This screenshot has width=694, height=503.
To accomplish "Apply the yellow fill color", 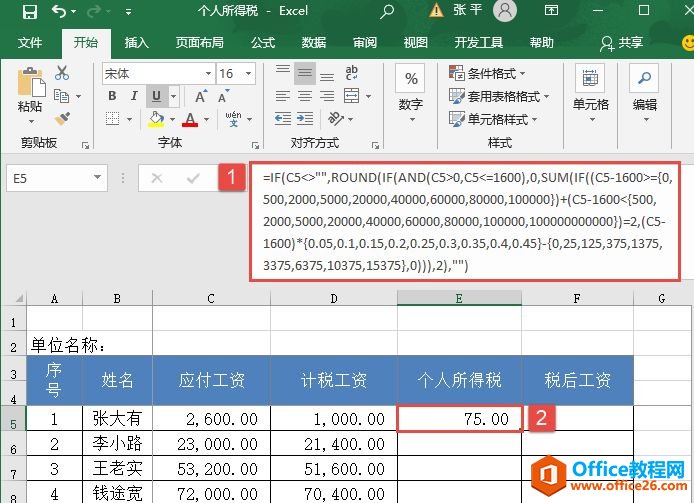I will 156,119.
